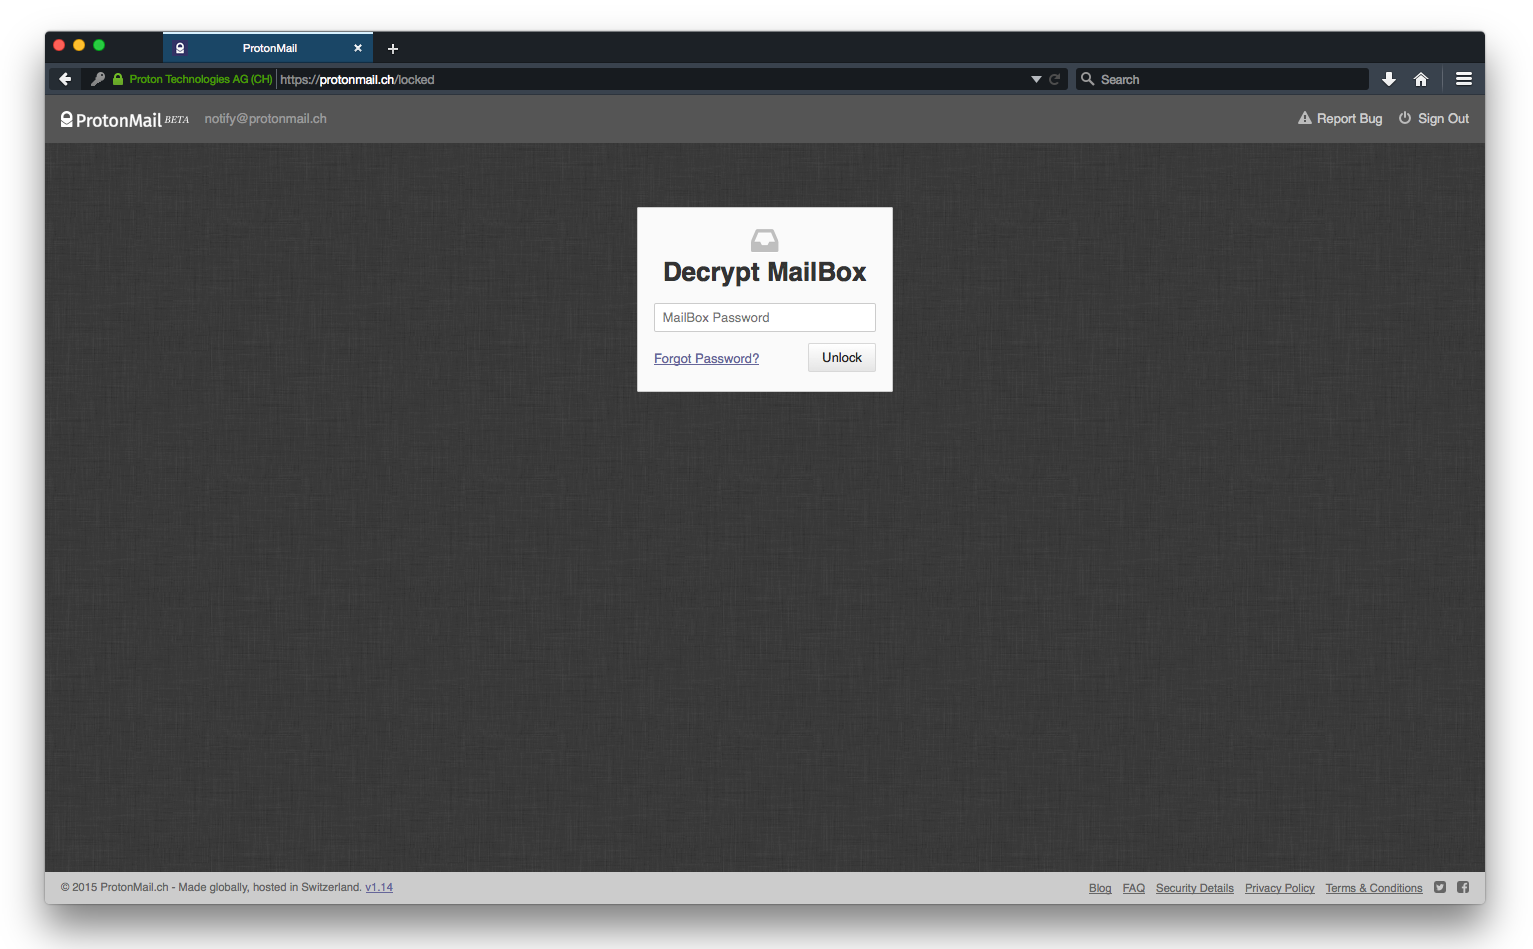Close the ProtonMail tab
1533x949 pixels.
tap(358, 48)
